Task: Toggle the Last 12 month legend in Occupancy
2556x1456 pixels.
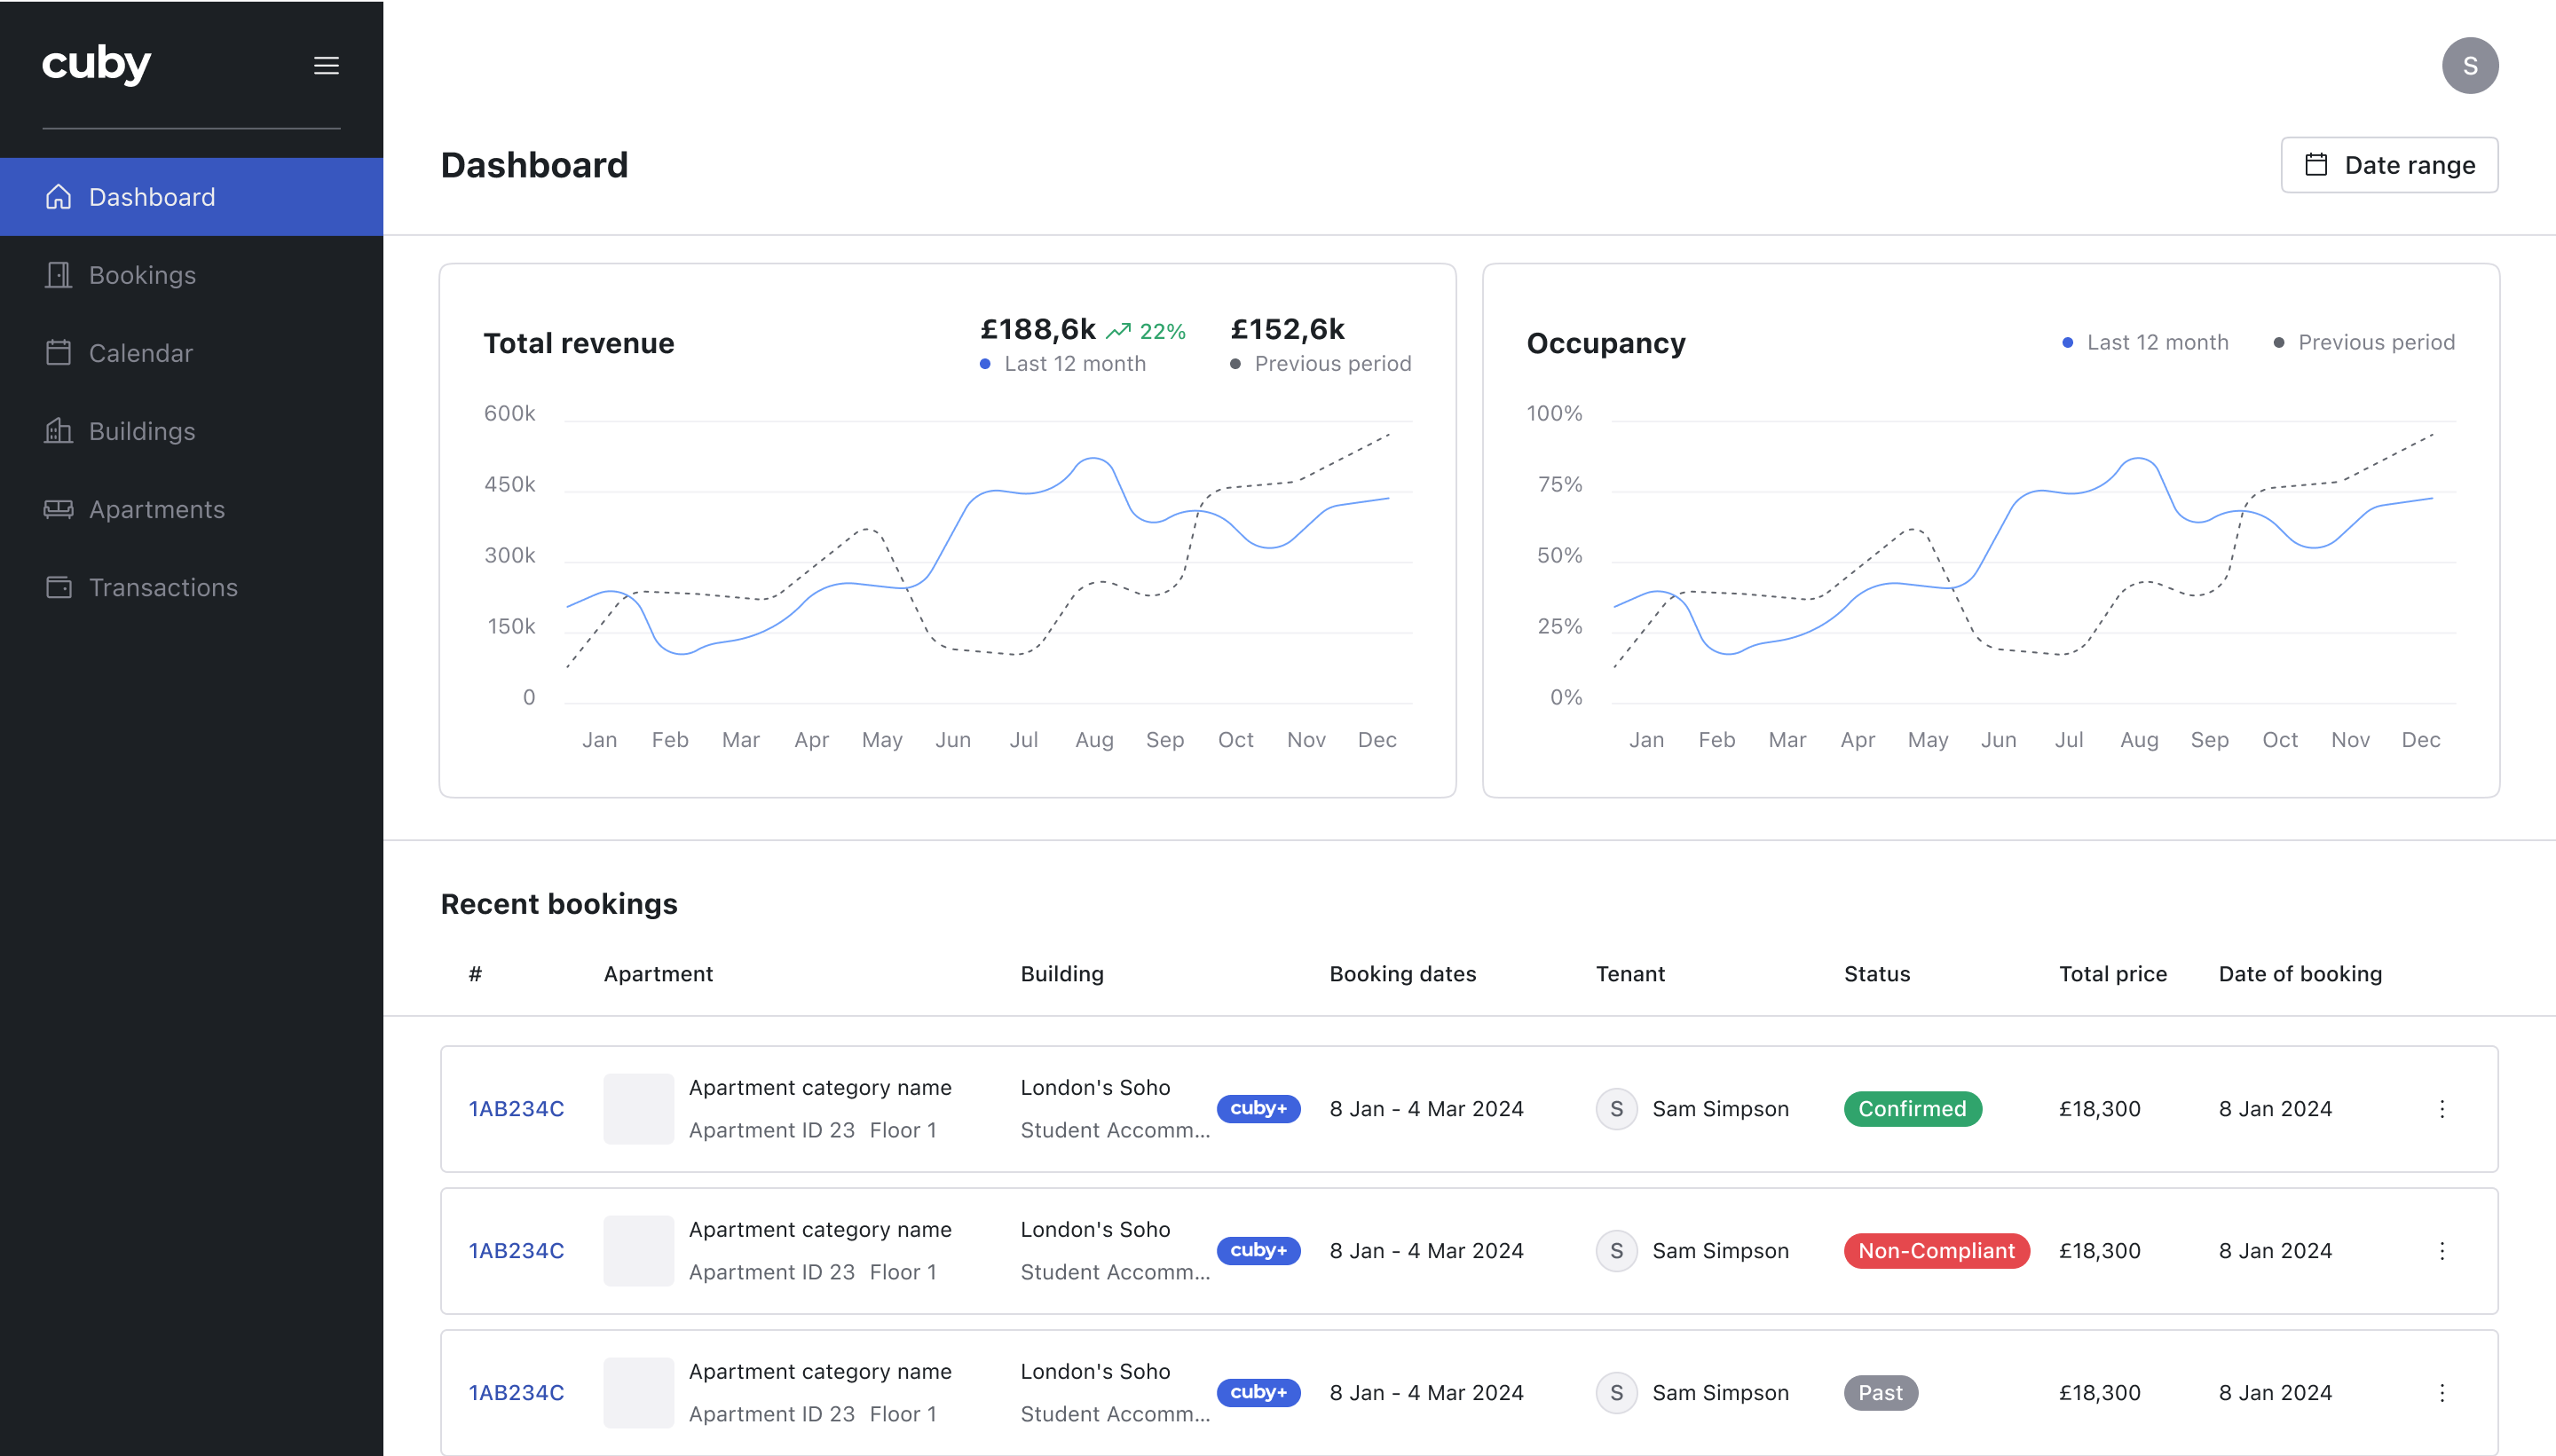Action: [x=2157, y=342]
